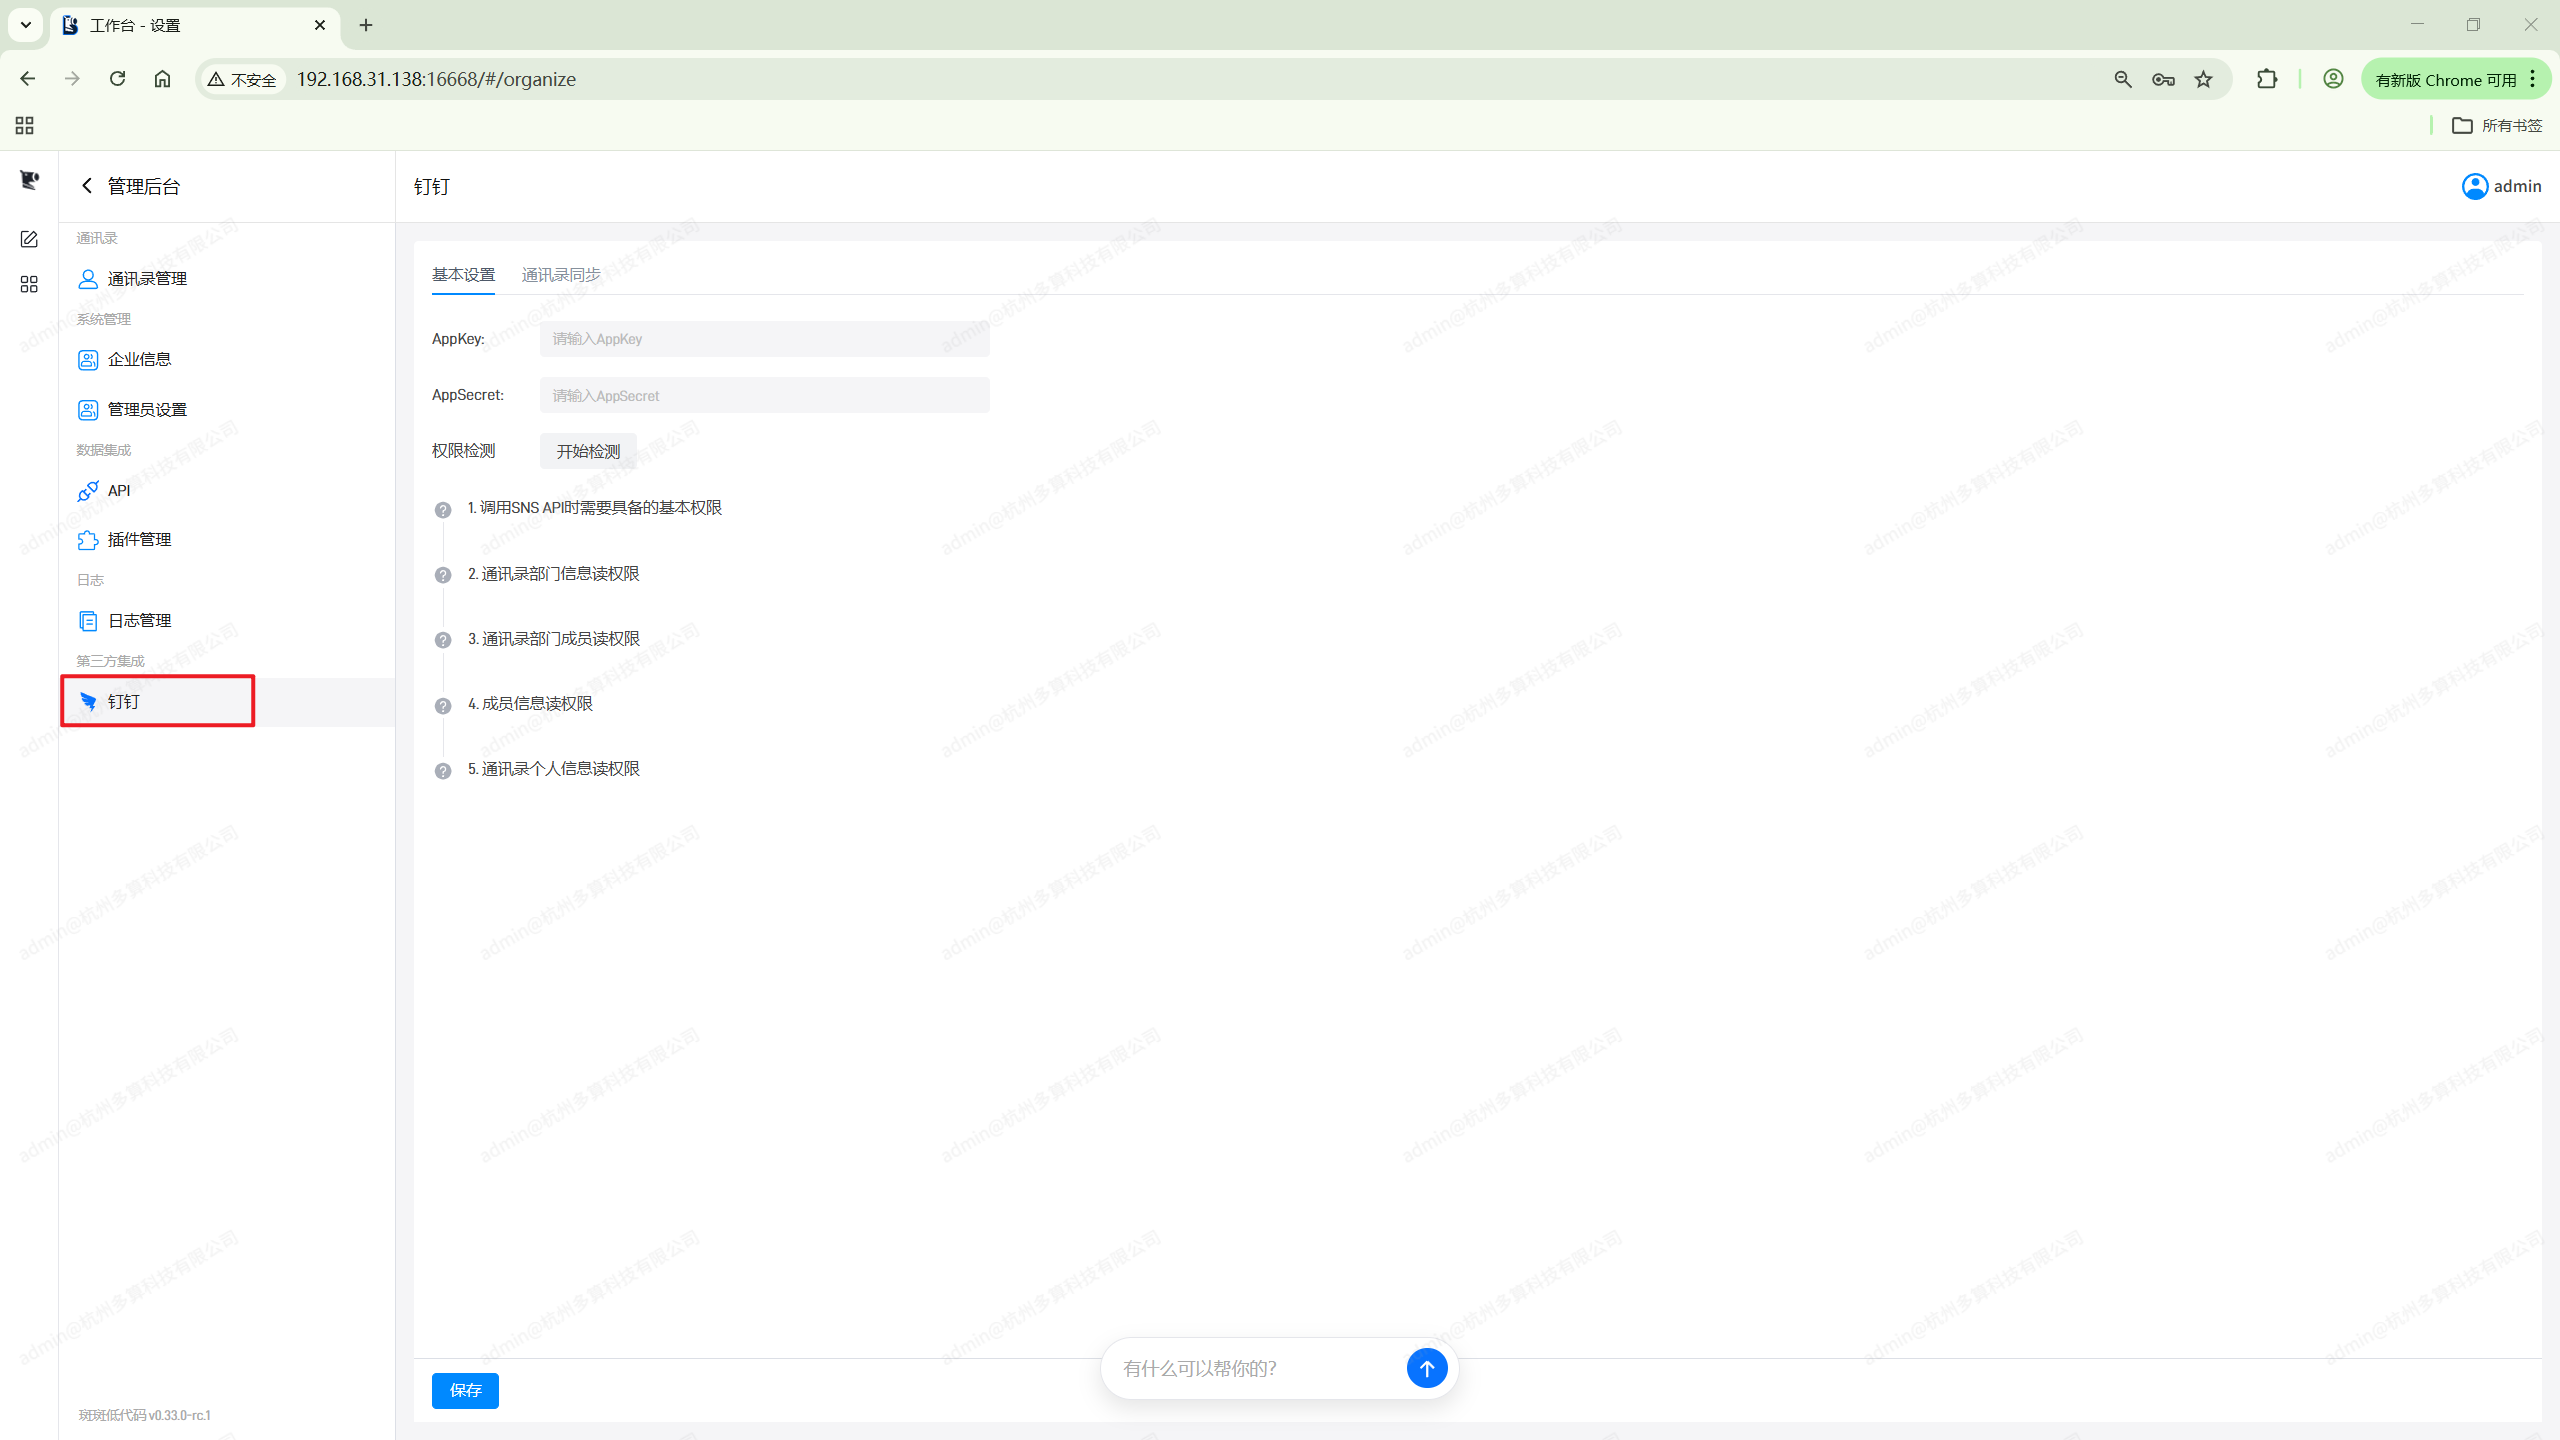The width and height of the screenshot is (2560, 1440).
Task: Select the 基本设置 tab
Action: (463, 275)
